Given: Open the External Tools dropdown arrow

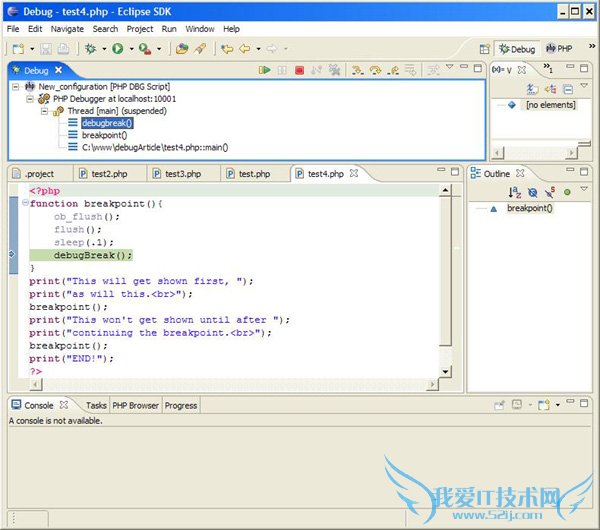Looking at the screenshot, I should point(159,49).
